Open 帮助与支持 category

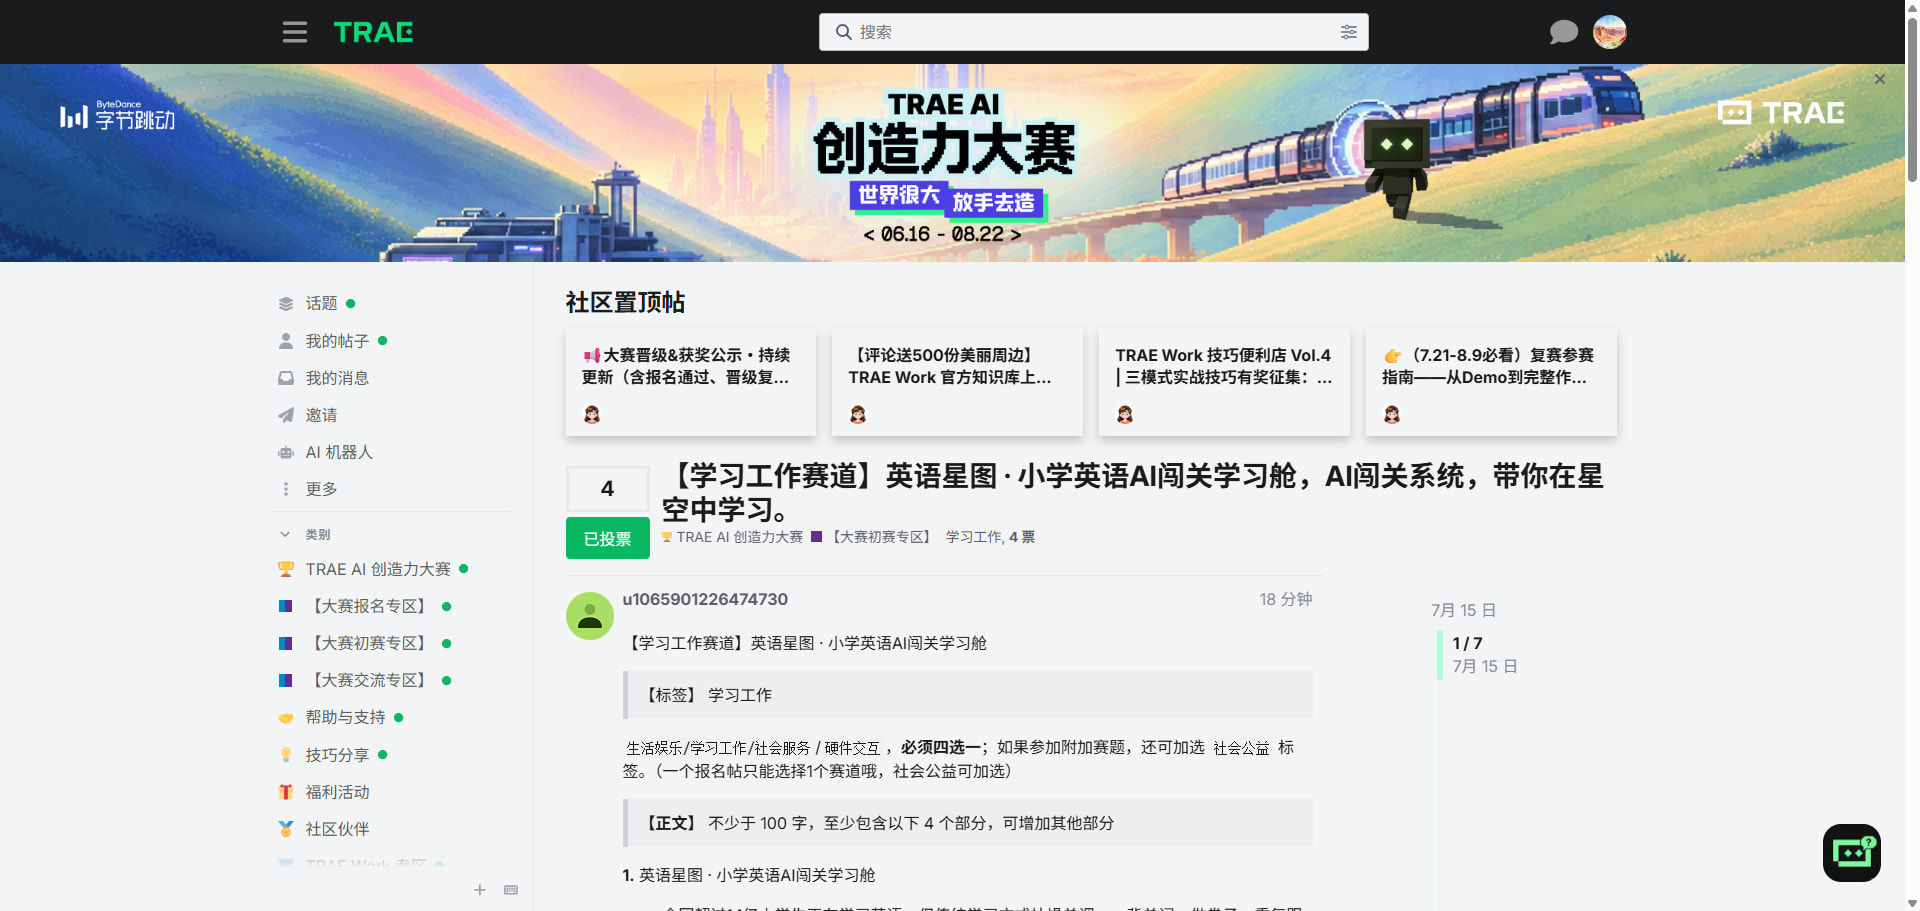click(345, 717)
